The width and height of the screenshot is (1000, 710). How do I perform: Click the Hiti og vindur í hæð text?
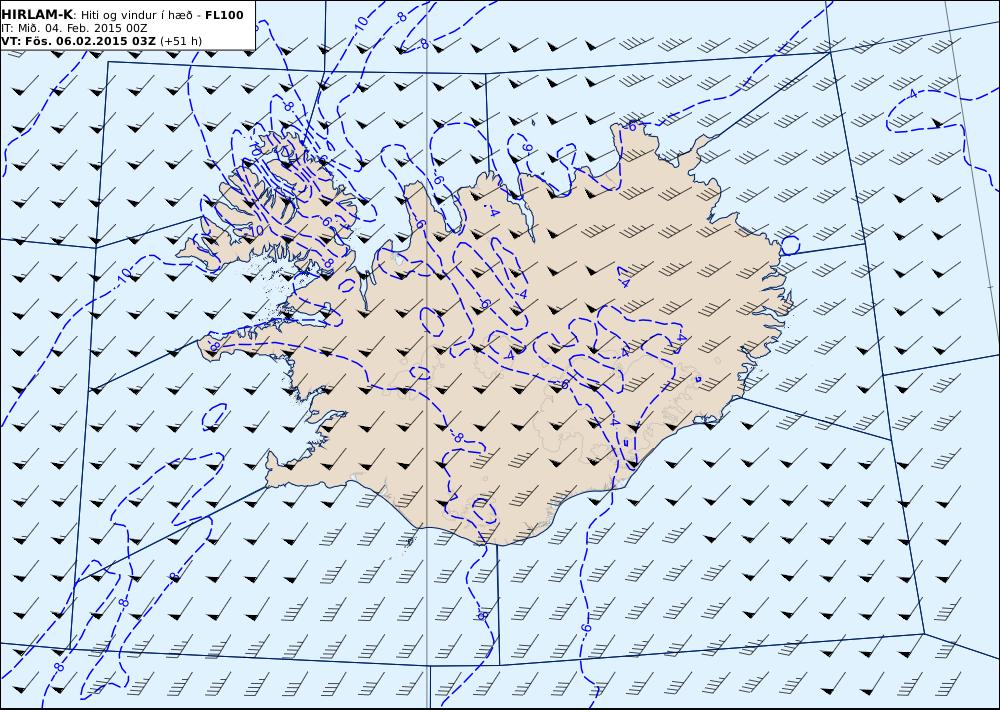click(x=137, y=15)
